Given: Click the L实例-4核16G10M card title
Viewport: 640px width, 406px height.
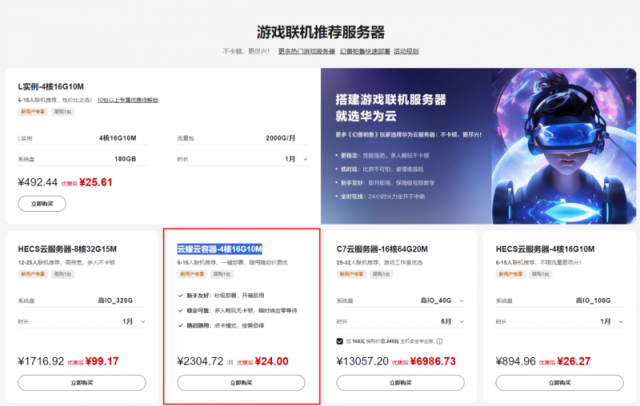Looking at the screenshot, I should (x=51, y=87).
